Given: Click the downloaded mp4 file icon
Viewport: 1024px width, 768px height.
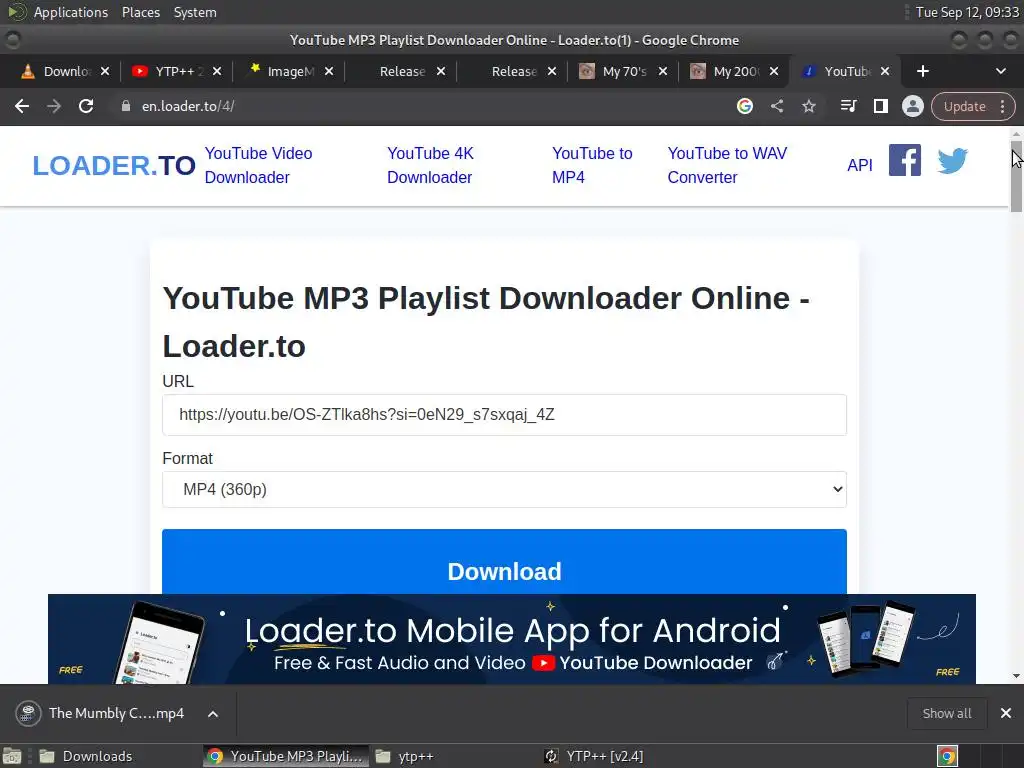Looking at the screenshot, I should (x=28, y=713).
